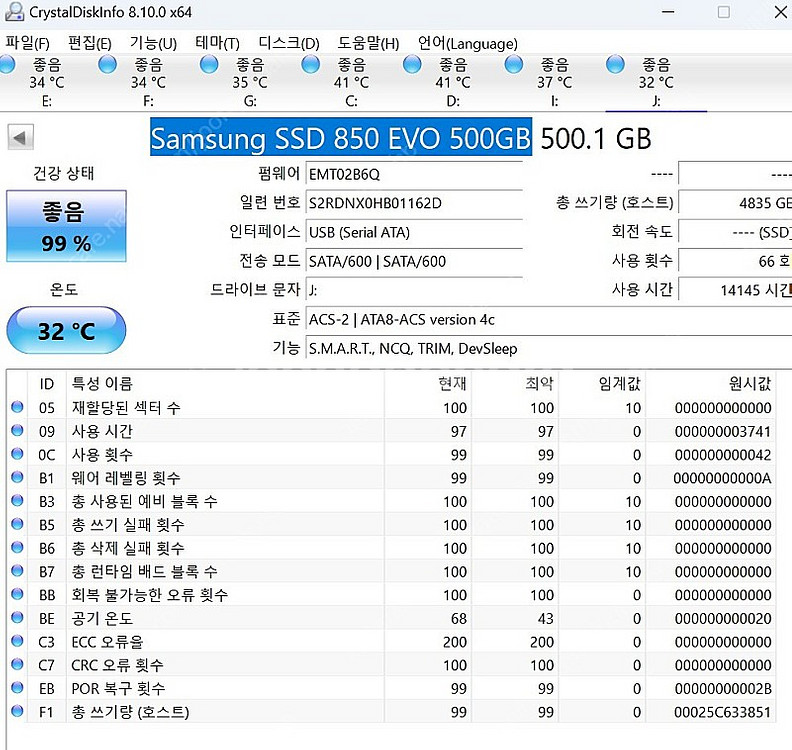Click the 특성 이름 column header
This screenshot has height=750, width=792.
[x=225, y=383]
